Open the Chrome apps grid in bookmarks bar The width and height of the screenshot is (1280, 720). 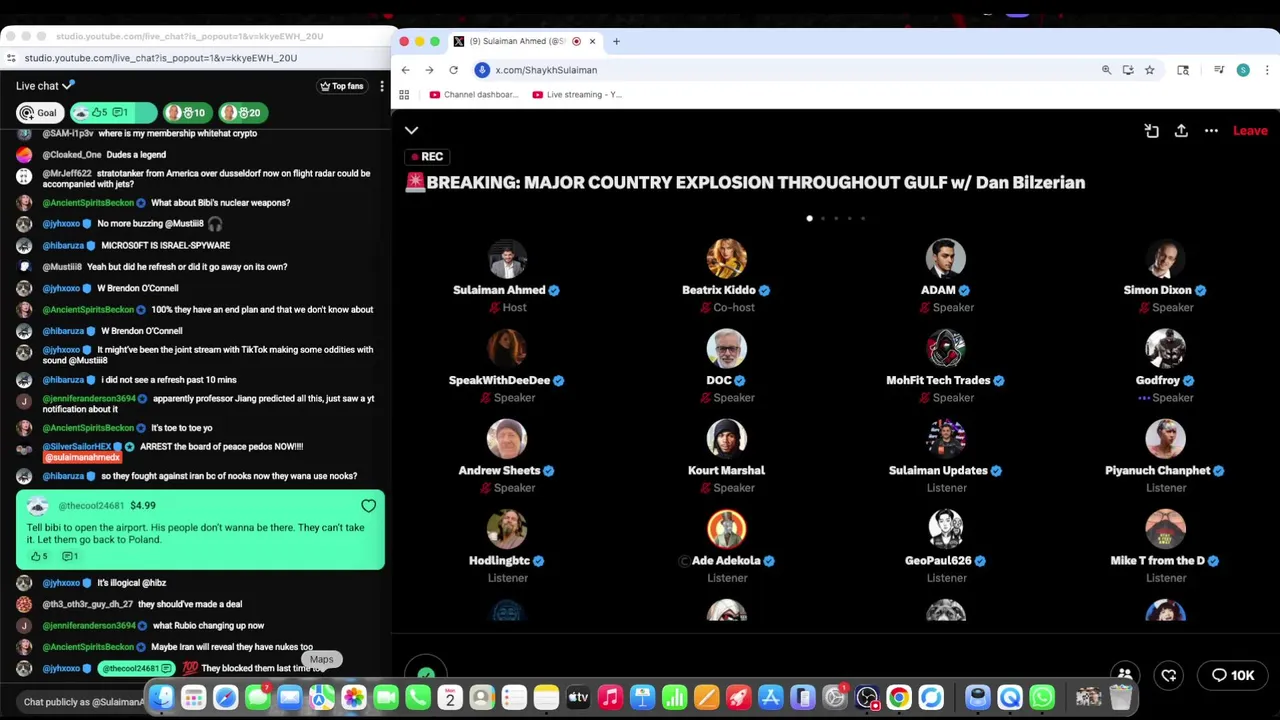pyautogui.click(x=404, y=95)
